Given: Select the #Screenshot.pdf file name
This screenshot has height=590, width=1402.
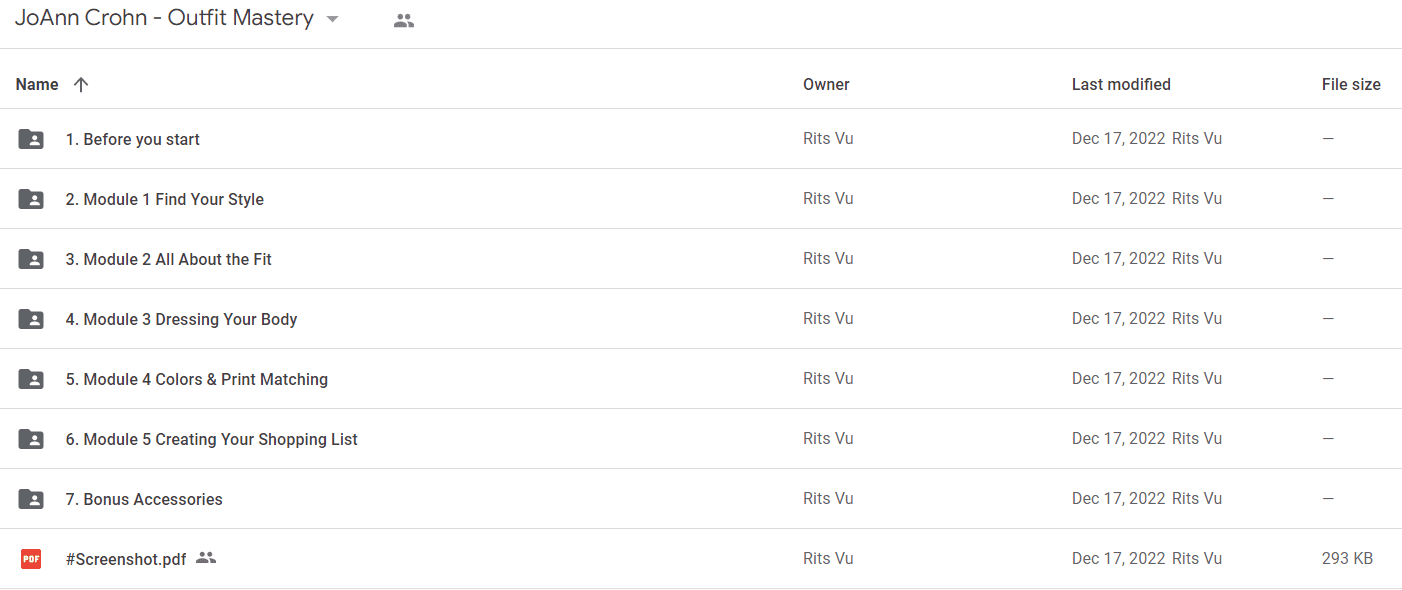Looking at the screenshot, I should [126, 559].
